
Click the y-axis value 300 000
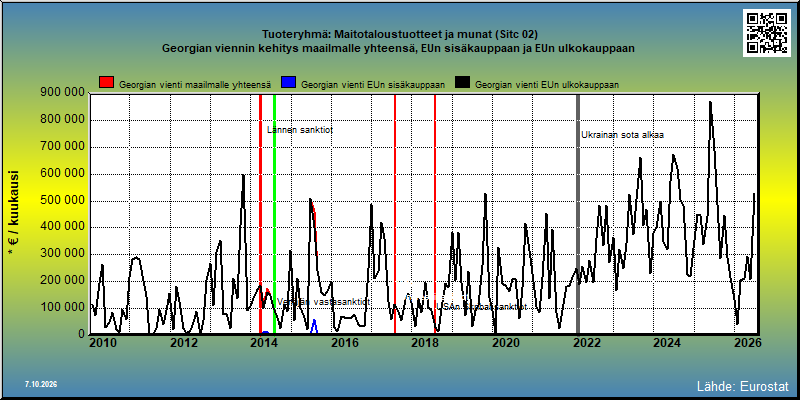pos(62,254)
